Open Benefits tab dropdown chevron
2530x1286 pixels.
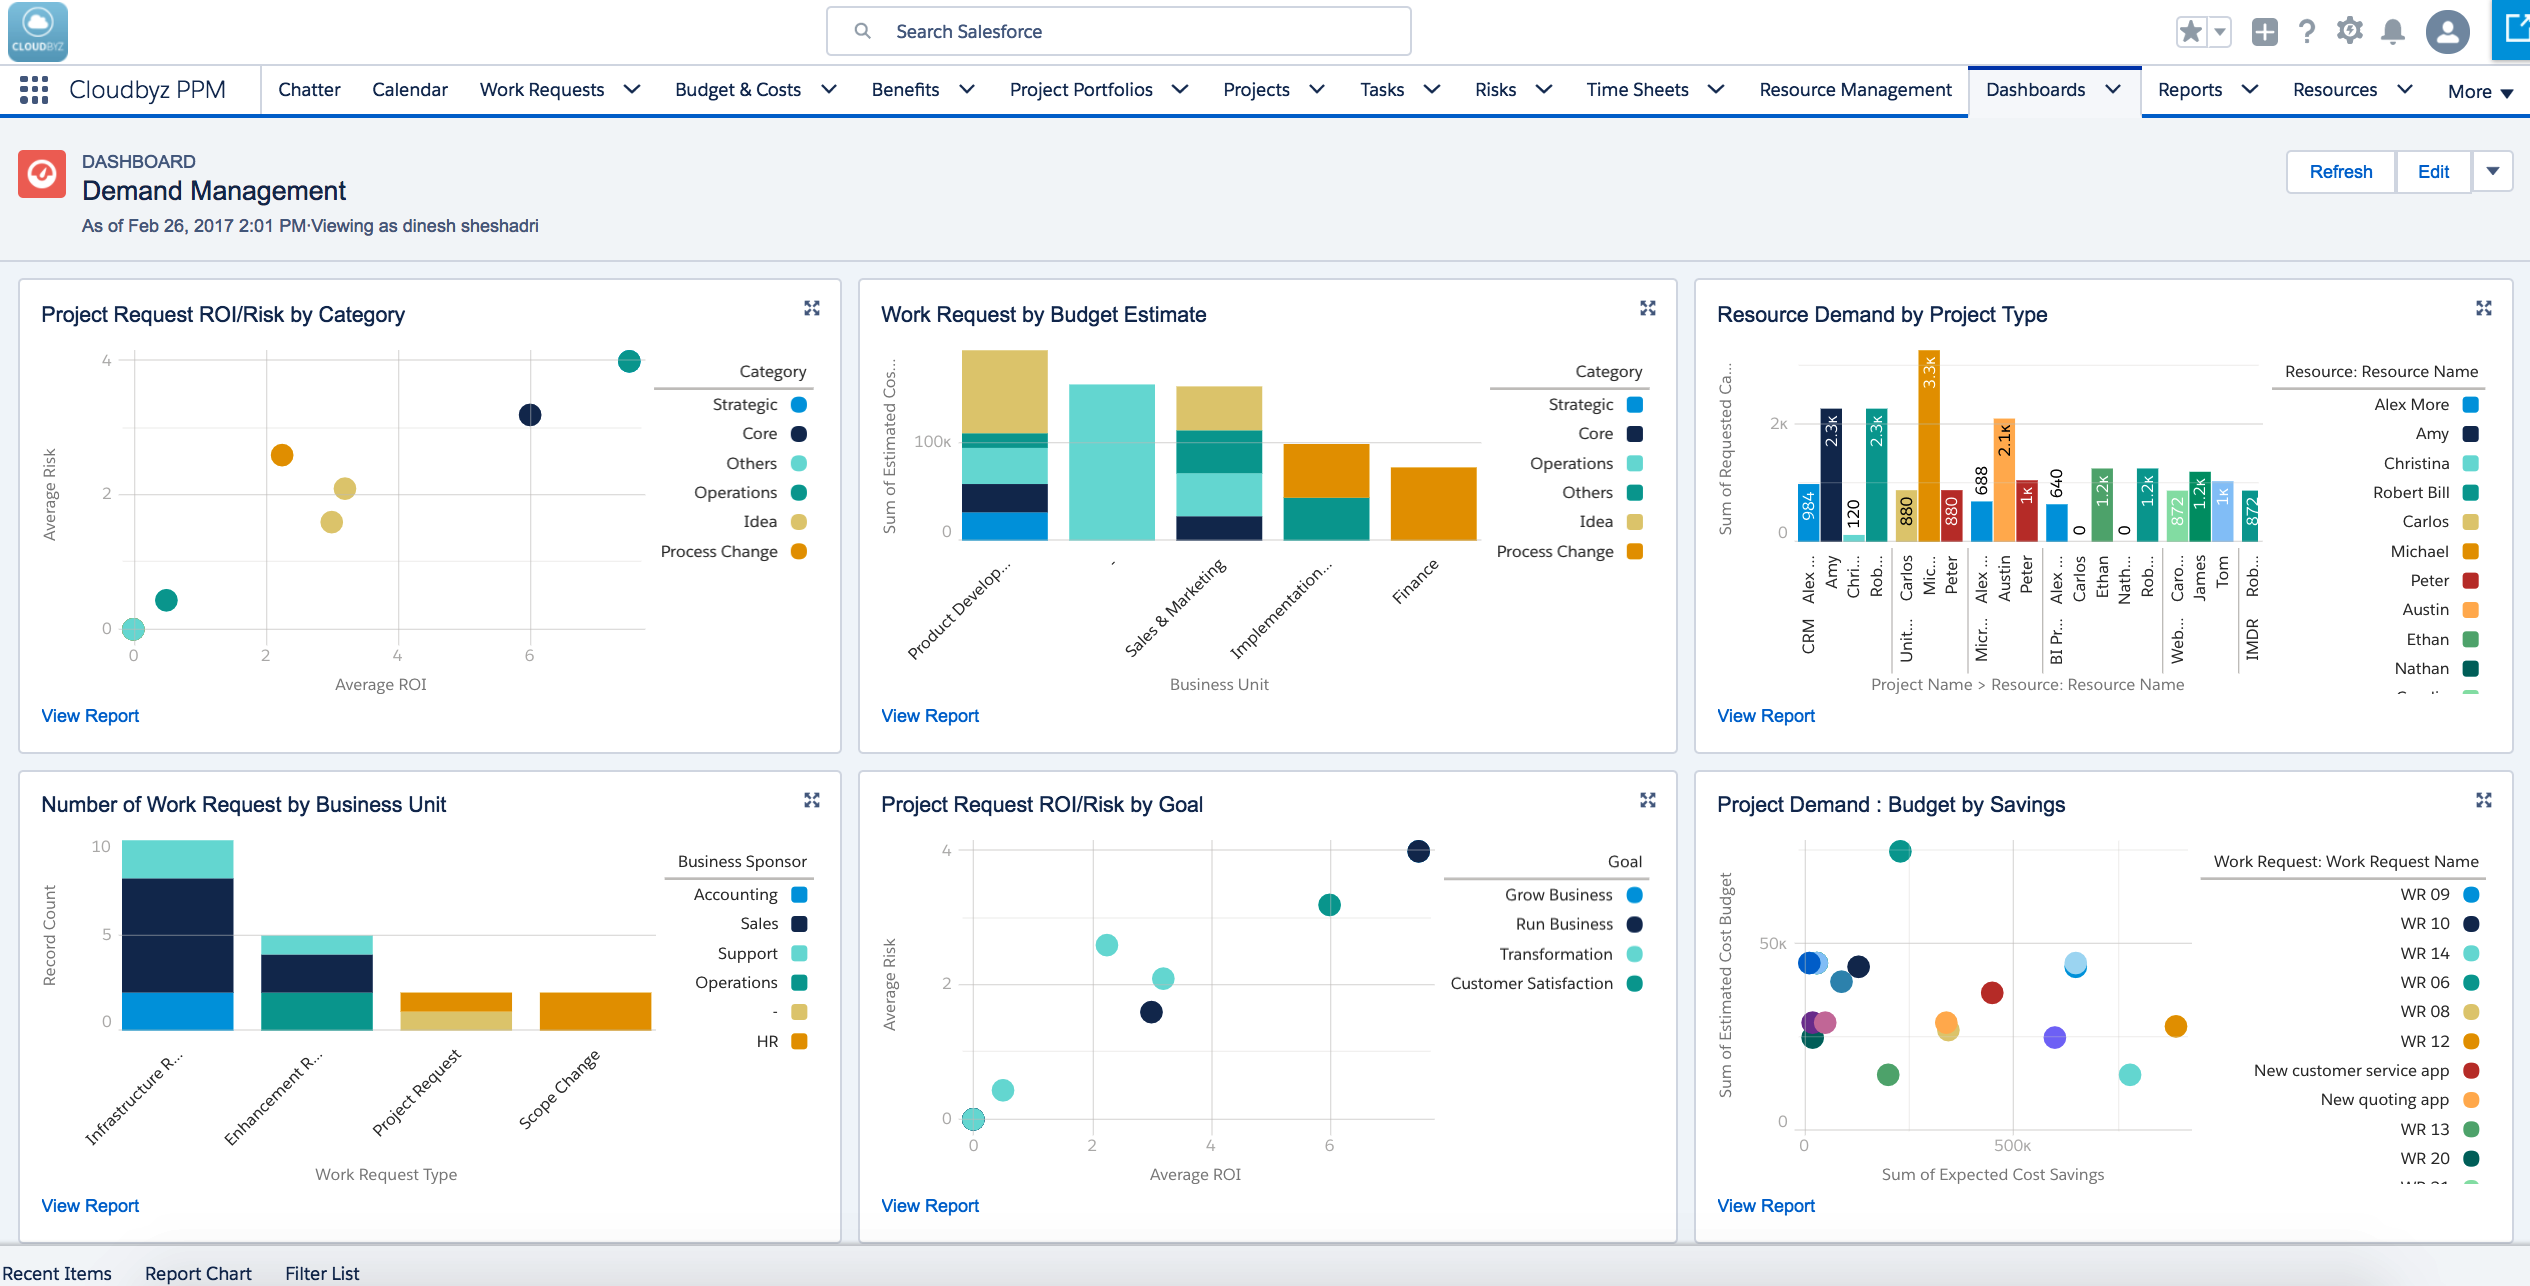pyautogui.click(x=967, y=90)
